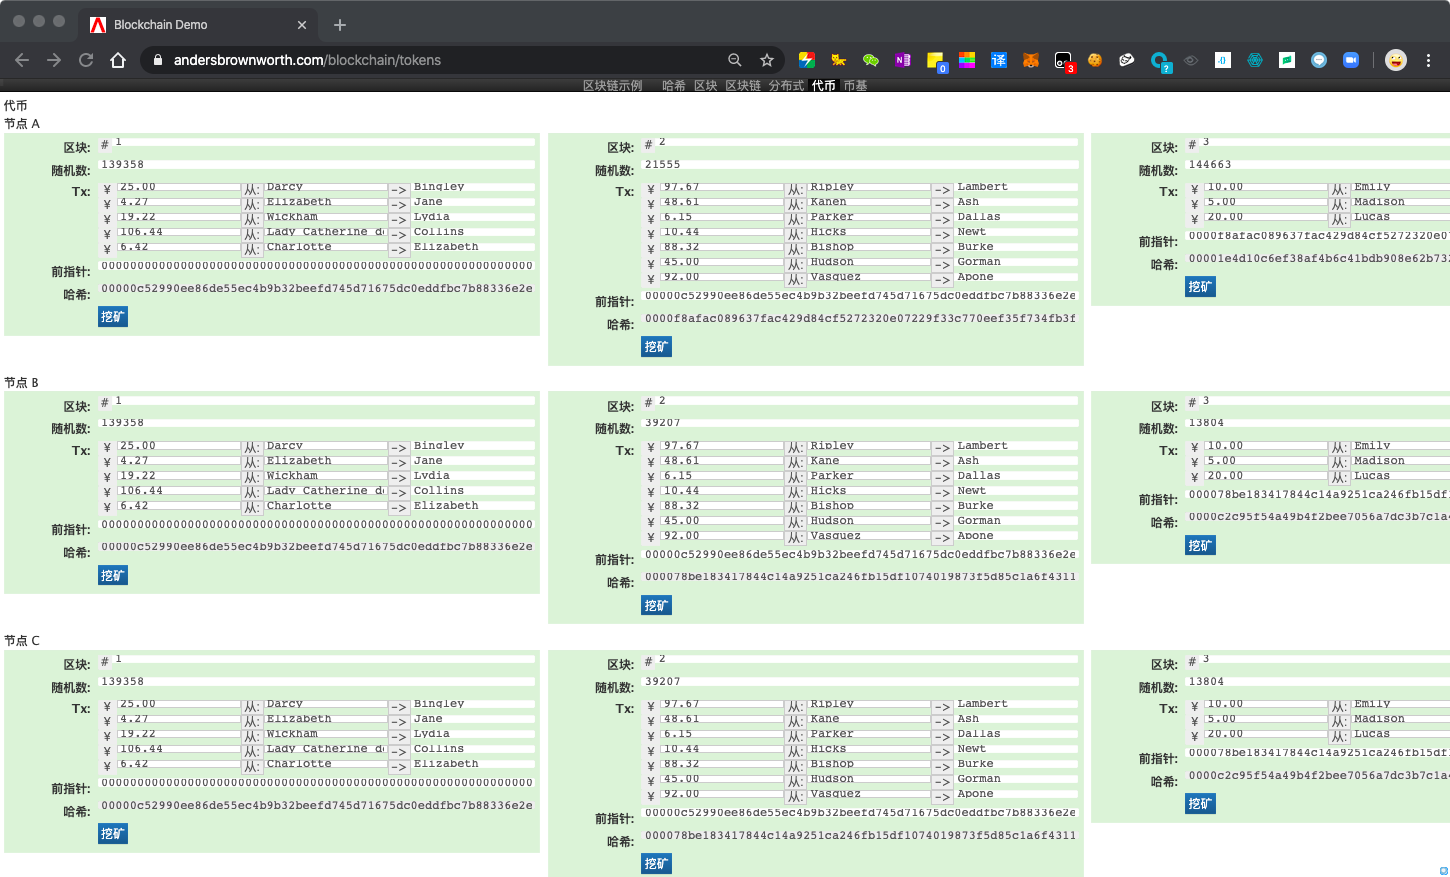Select Node C block 2 sender Vasquez

coord(869,794)
